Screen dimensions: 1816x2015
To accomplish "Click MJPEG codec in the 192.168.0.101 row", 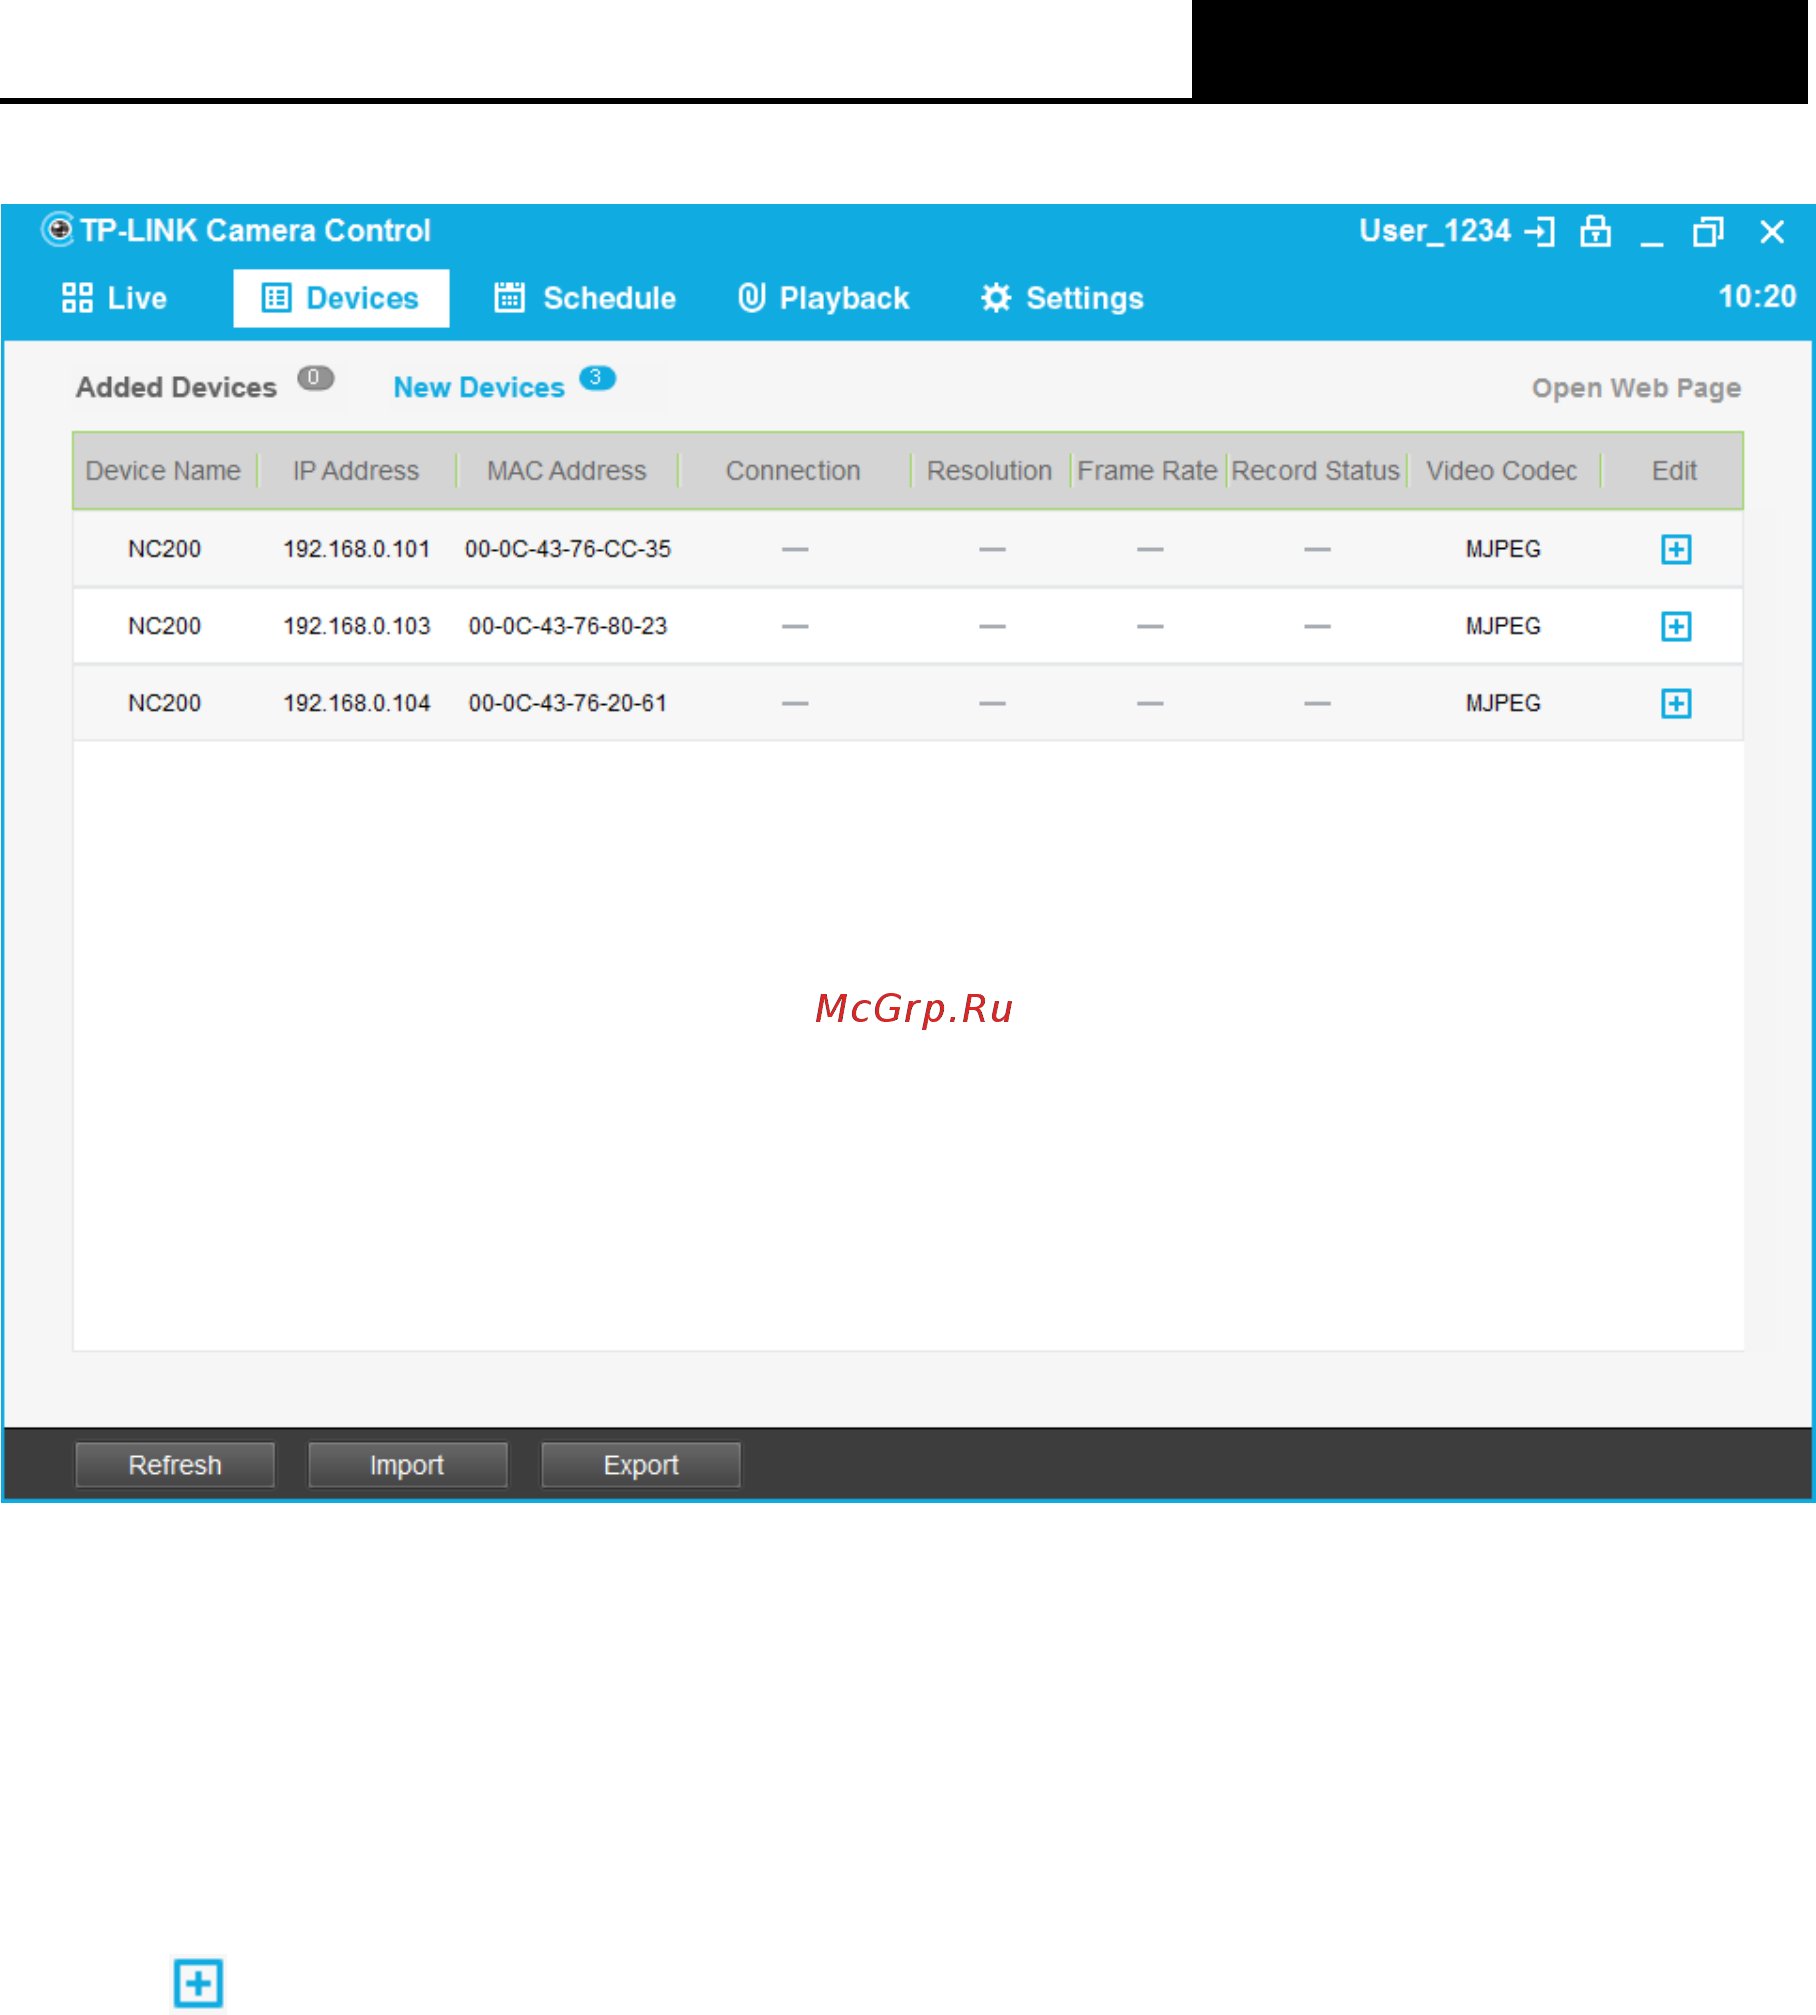I will pyautogui.click(x=1503, y=549).
